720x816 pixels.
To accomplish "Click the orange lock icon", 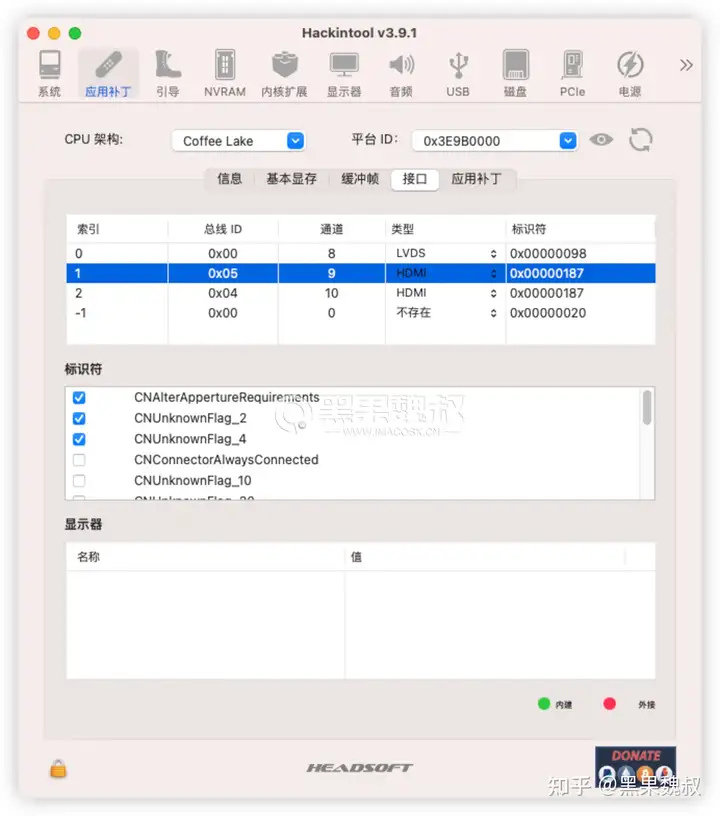I will point(58,768).
